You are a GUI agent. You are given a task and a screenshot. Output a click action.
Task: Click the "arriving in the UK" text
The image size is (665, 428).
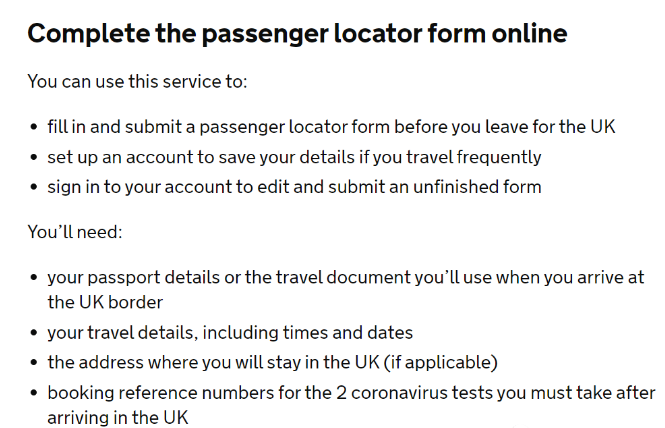(117, 418)
